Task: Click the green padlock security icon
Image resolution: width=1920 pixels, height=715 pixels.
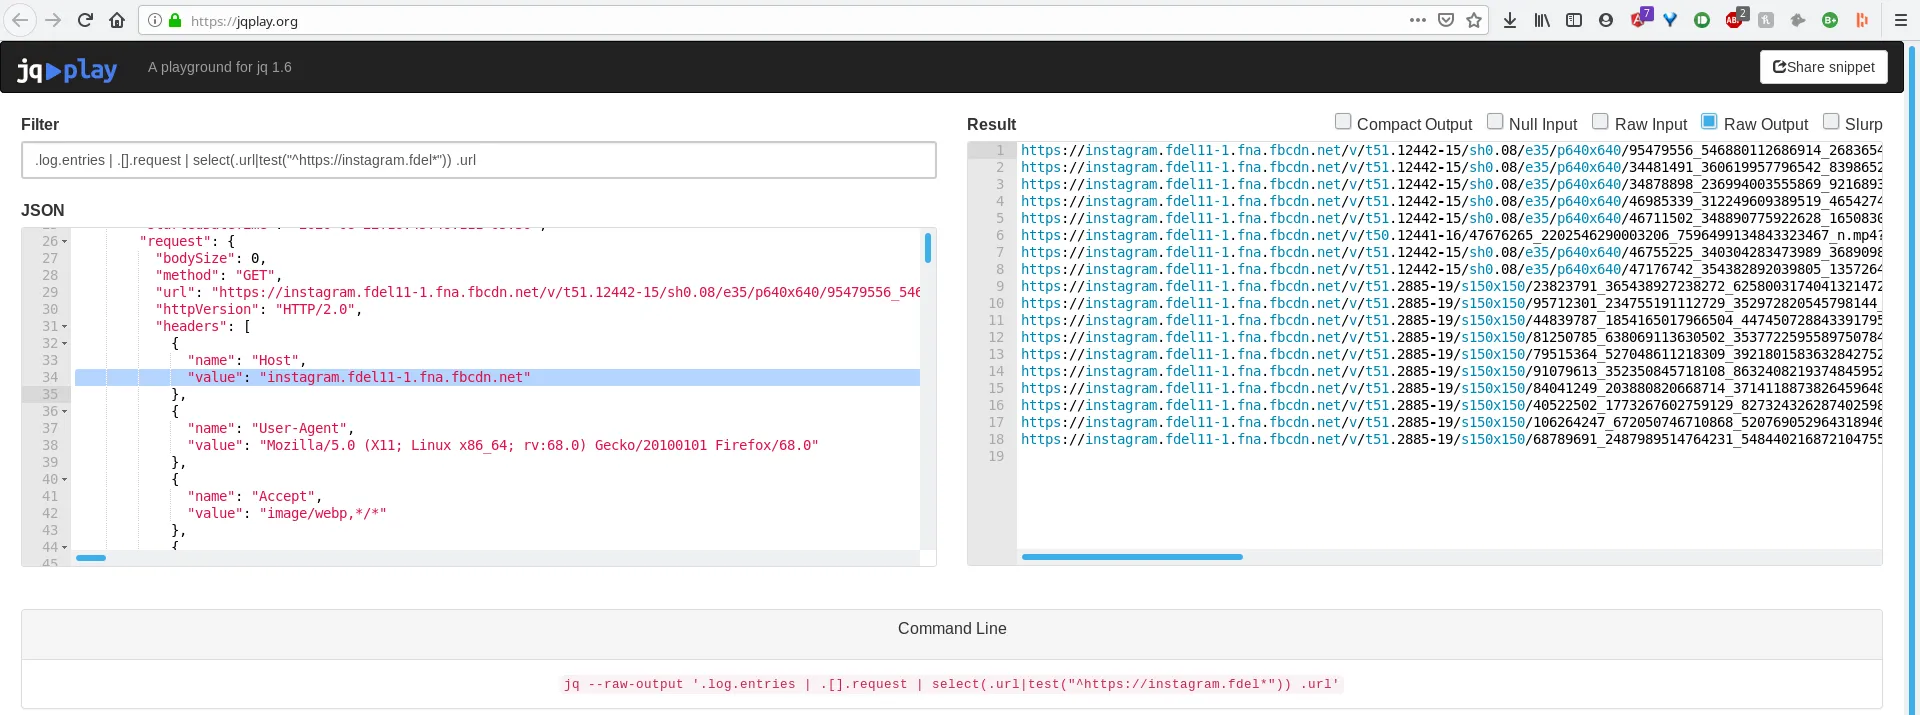Action: pyautogui.click(x=175, y=20)
